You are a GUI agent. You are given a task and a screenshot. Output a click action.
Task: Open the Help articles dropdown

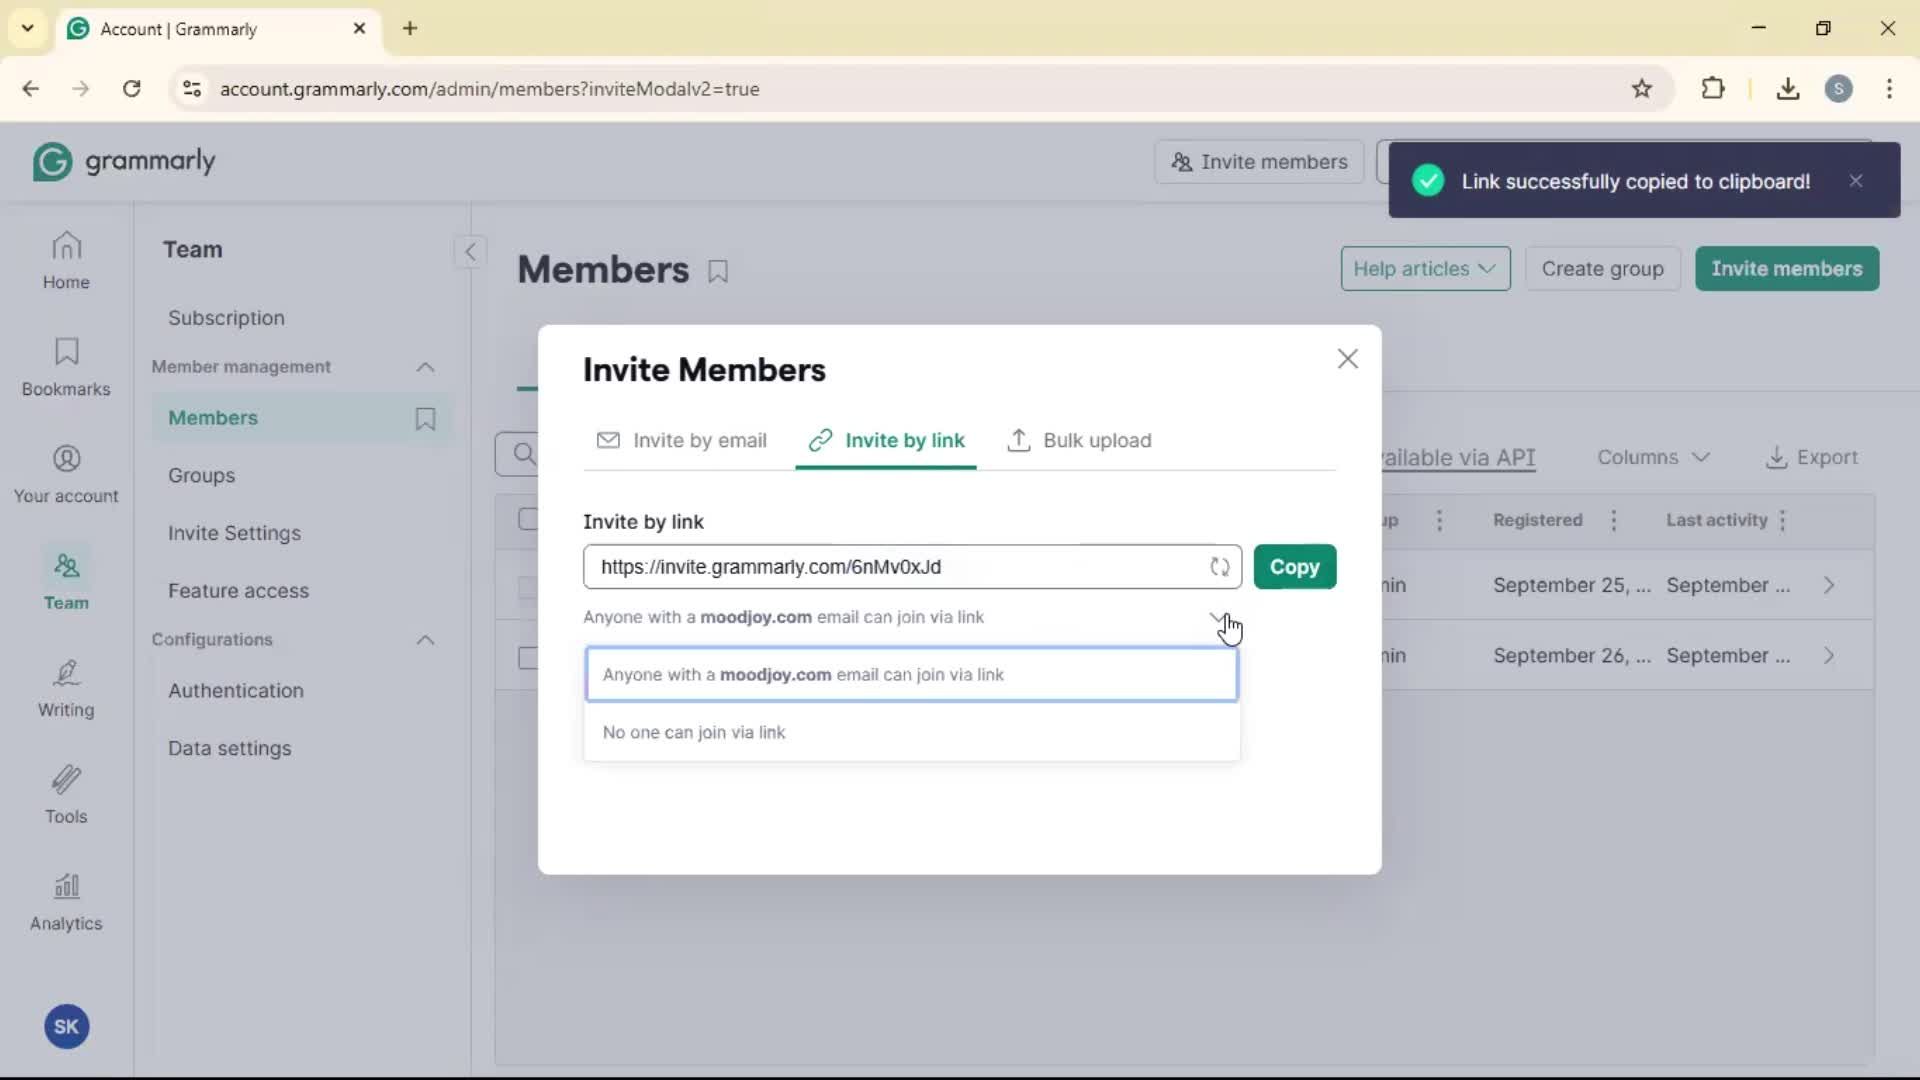click(x=1424, y=269)
